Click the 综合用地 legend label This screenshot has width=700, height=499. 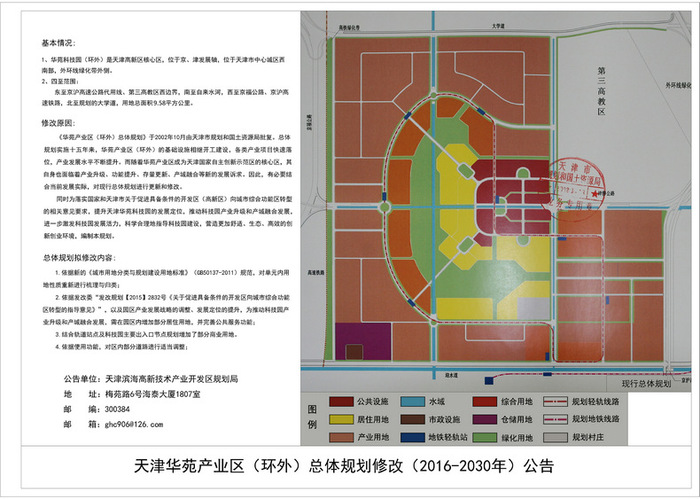pos(517,401)
